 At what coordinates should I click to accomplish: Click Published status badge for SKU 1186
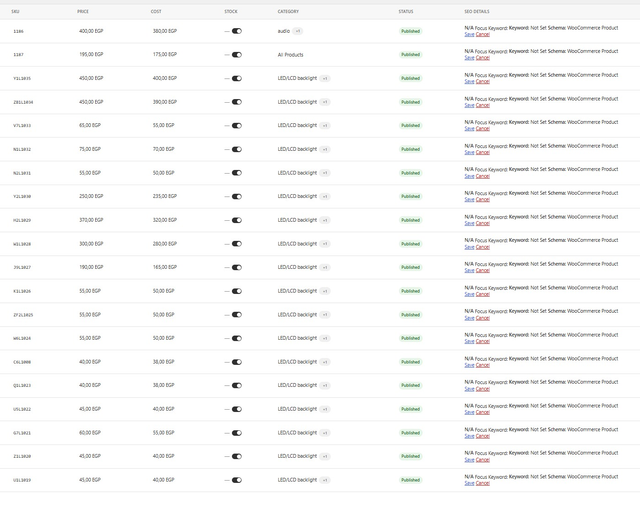click(x=411, y=31)
